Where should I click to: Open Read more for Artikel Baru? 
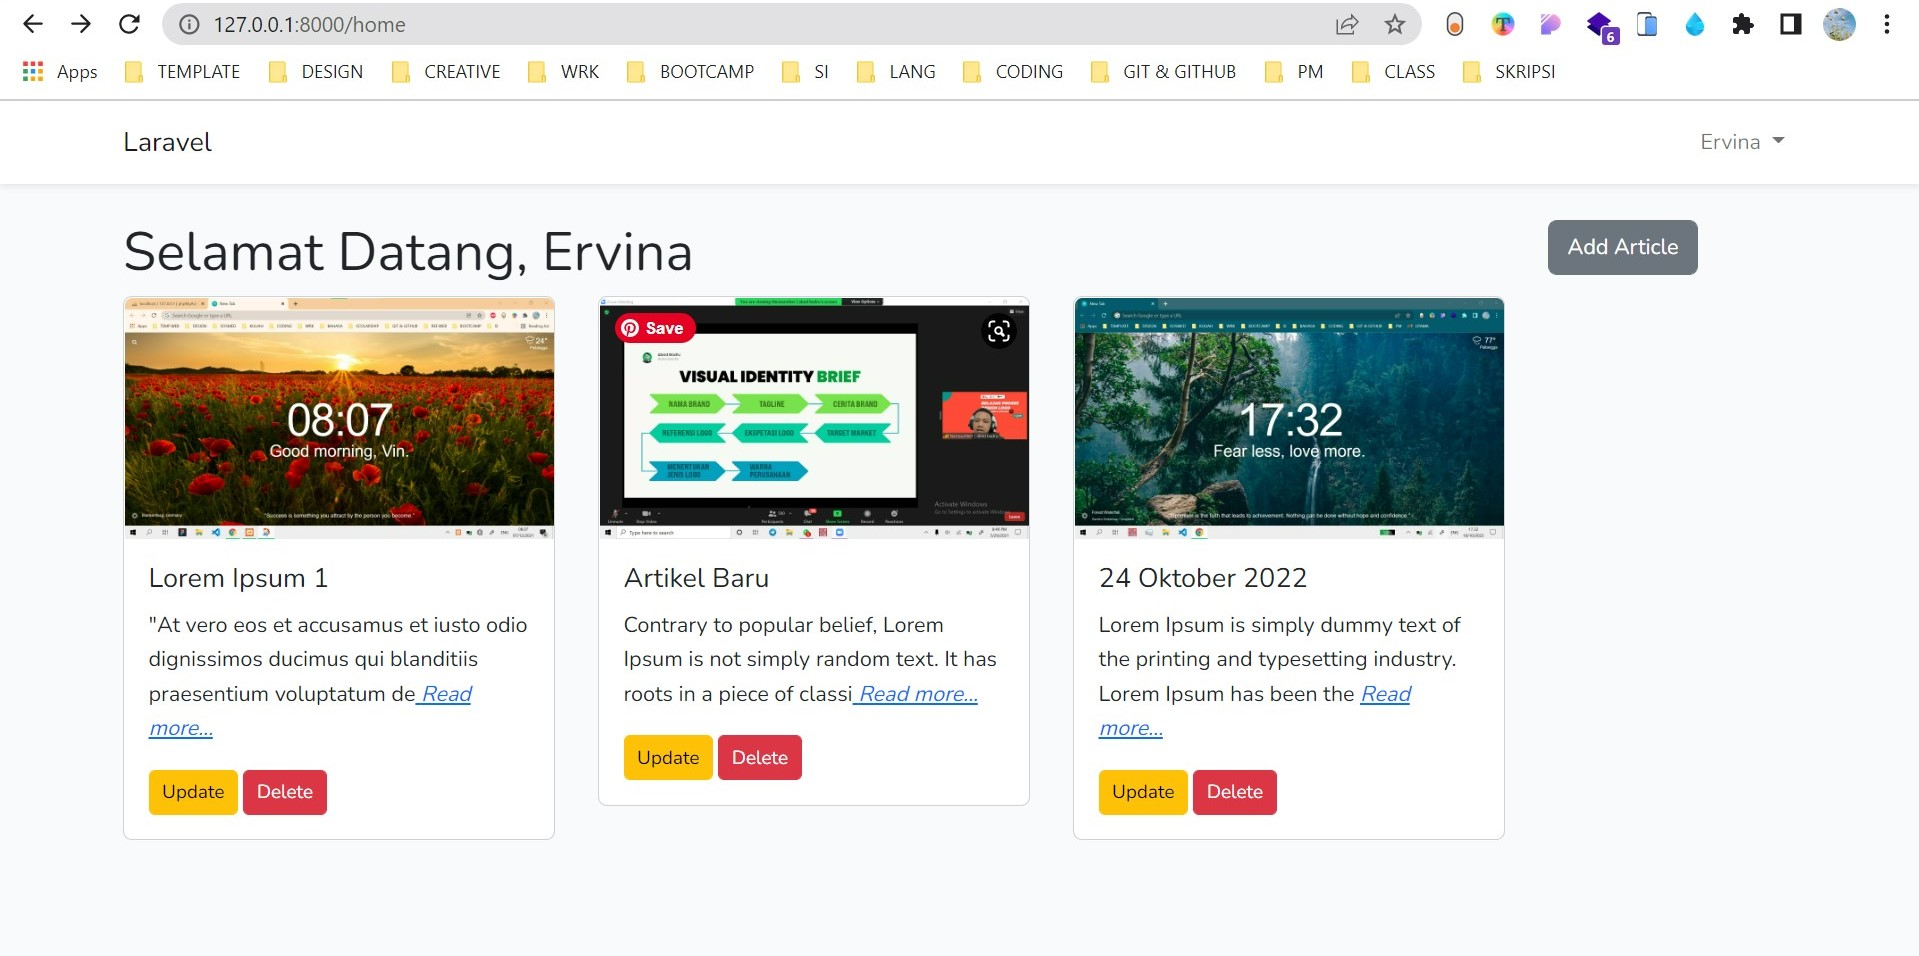tap(917, 694)
